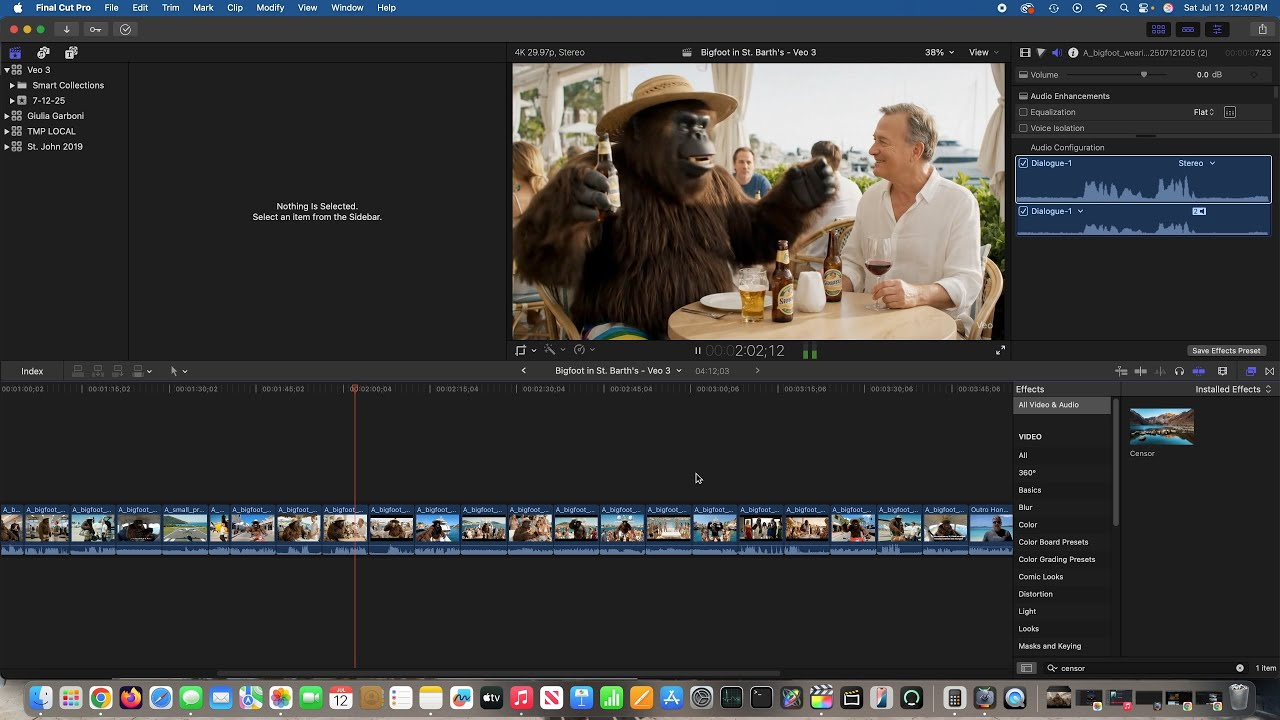The image size is (1280, 720).
Task: Enter fullscreen viewer with arrows icon
Action: click(1000, 351)
